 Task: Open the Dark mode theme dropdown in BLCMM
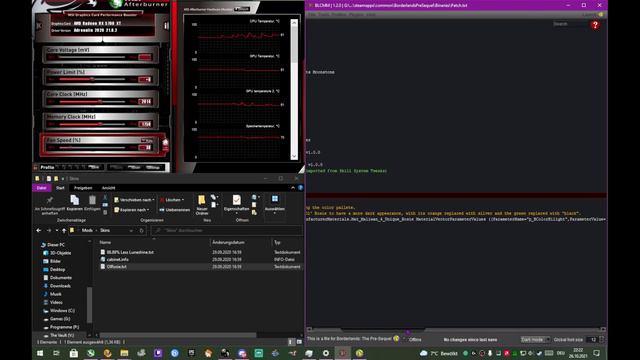[535, 340]
